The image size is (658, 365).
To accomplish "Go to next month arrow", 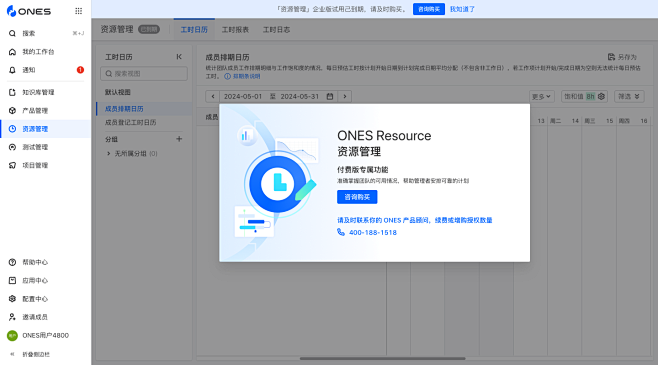I will [345, 96].
